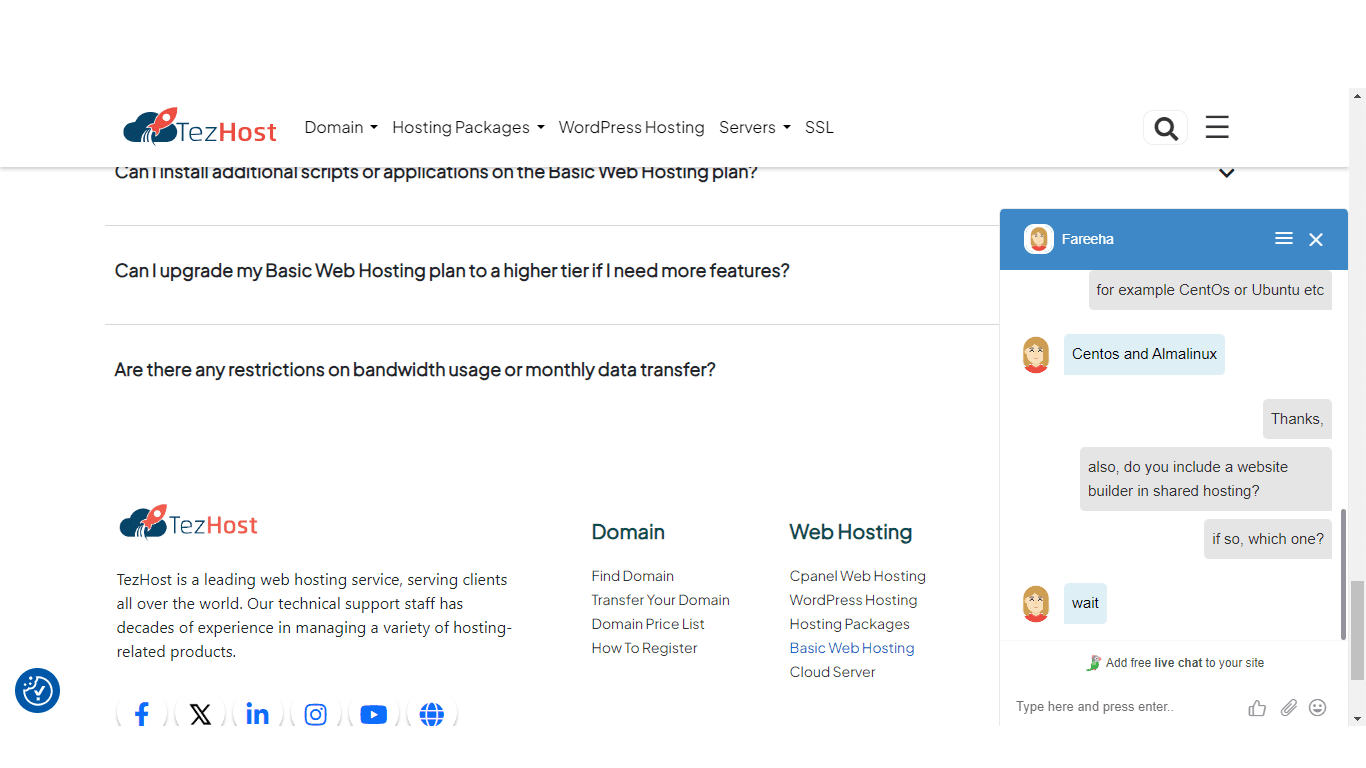
Task: Open TezHost YouTube icon
Action: click(x=374, y=714)
